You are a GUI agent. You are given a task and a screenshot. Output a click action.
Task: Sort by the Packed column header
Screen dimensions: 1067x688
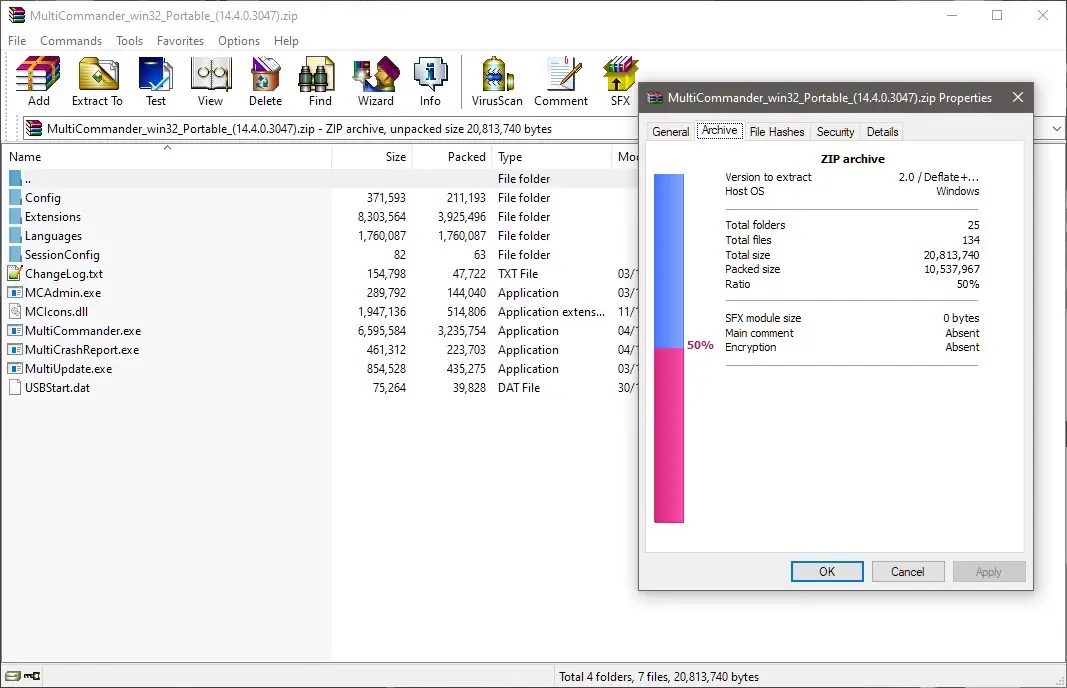click(452, 157)
